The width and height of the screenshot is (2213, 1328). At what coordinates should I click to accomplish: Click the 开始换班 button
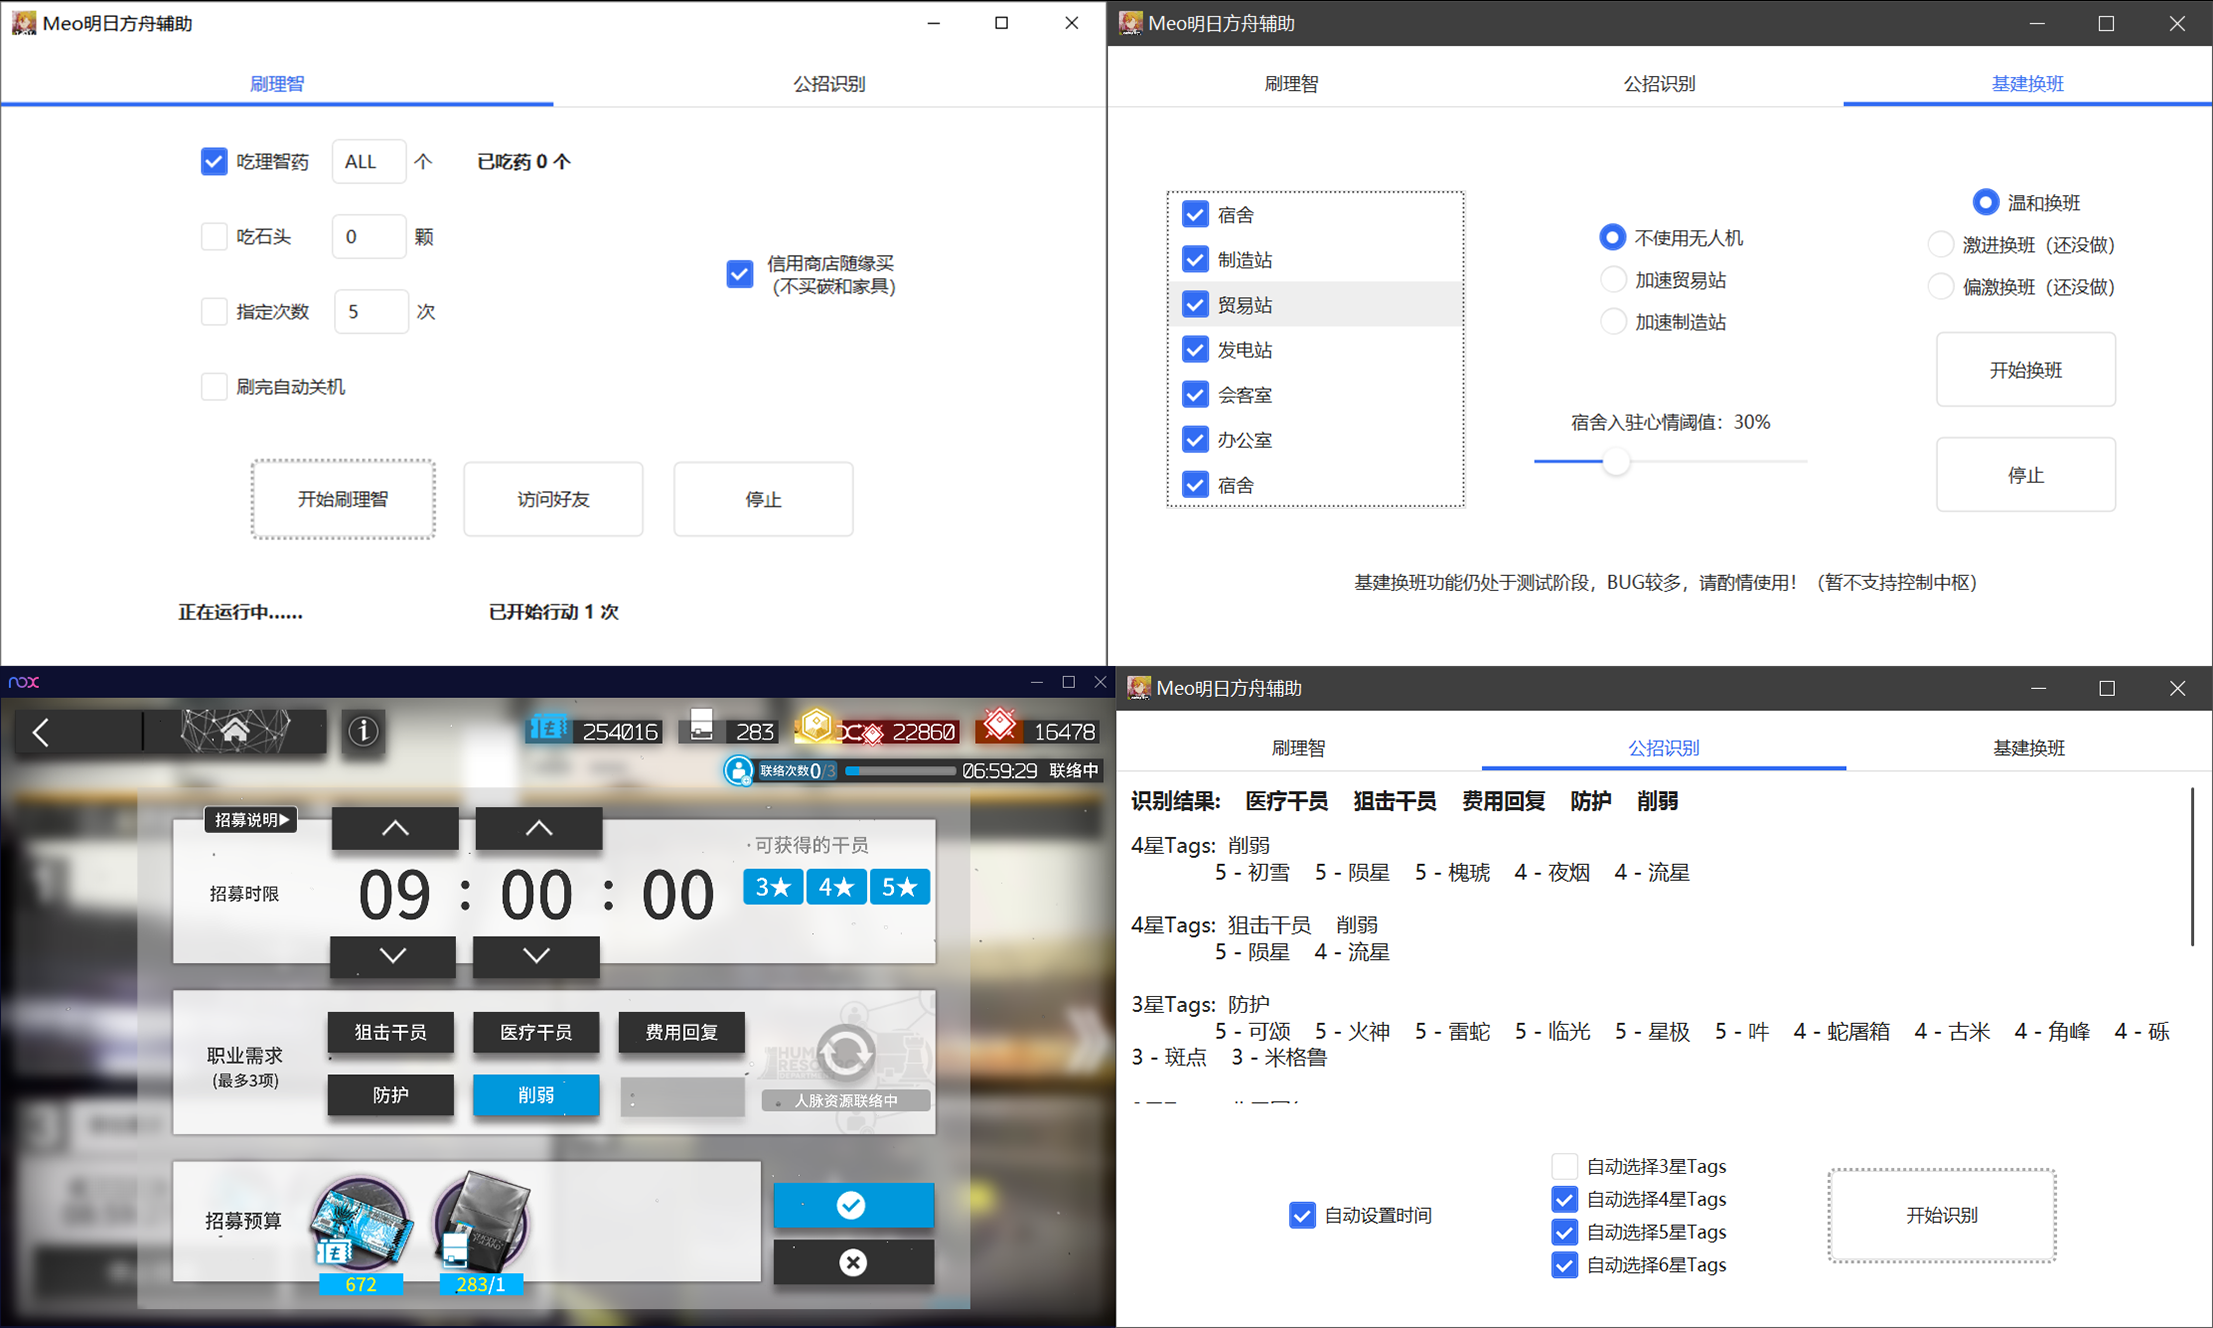[2026, 370]
